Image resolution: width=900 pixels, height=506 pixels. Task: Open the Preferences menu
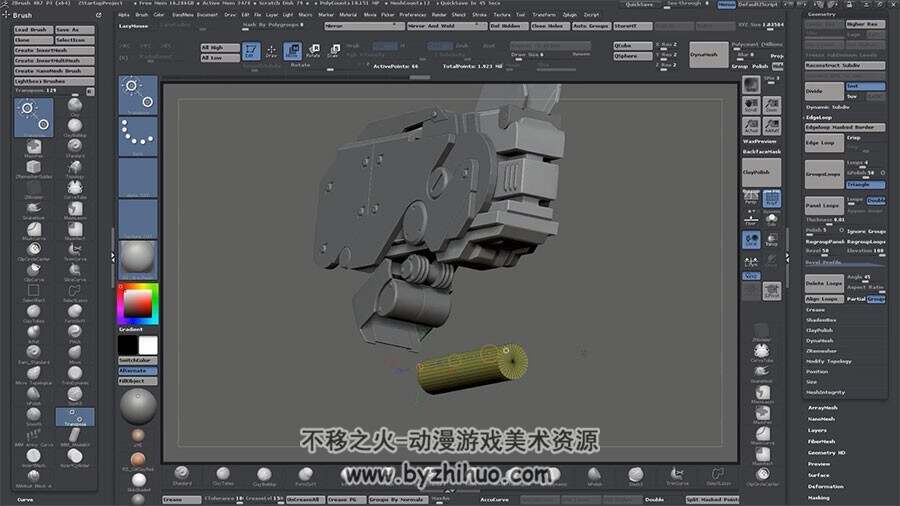413,15
